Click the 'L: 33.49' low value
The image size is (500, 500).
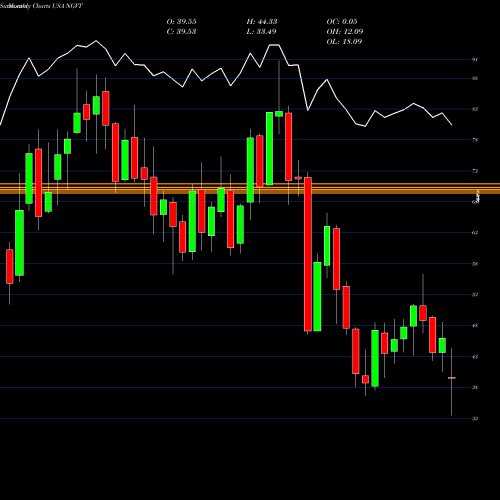[x=262, y=32]
